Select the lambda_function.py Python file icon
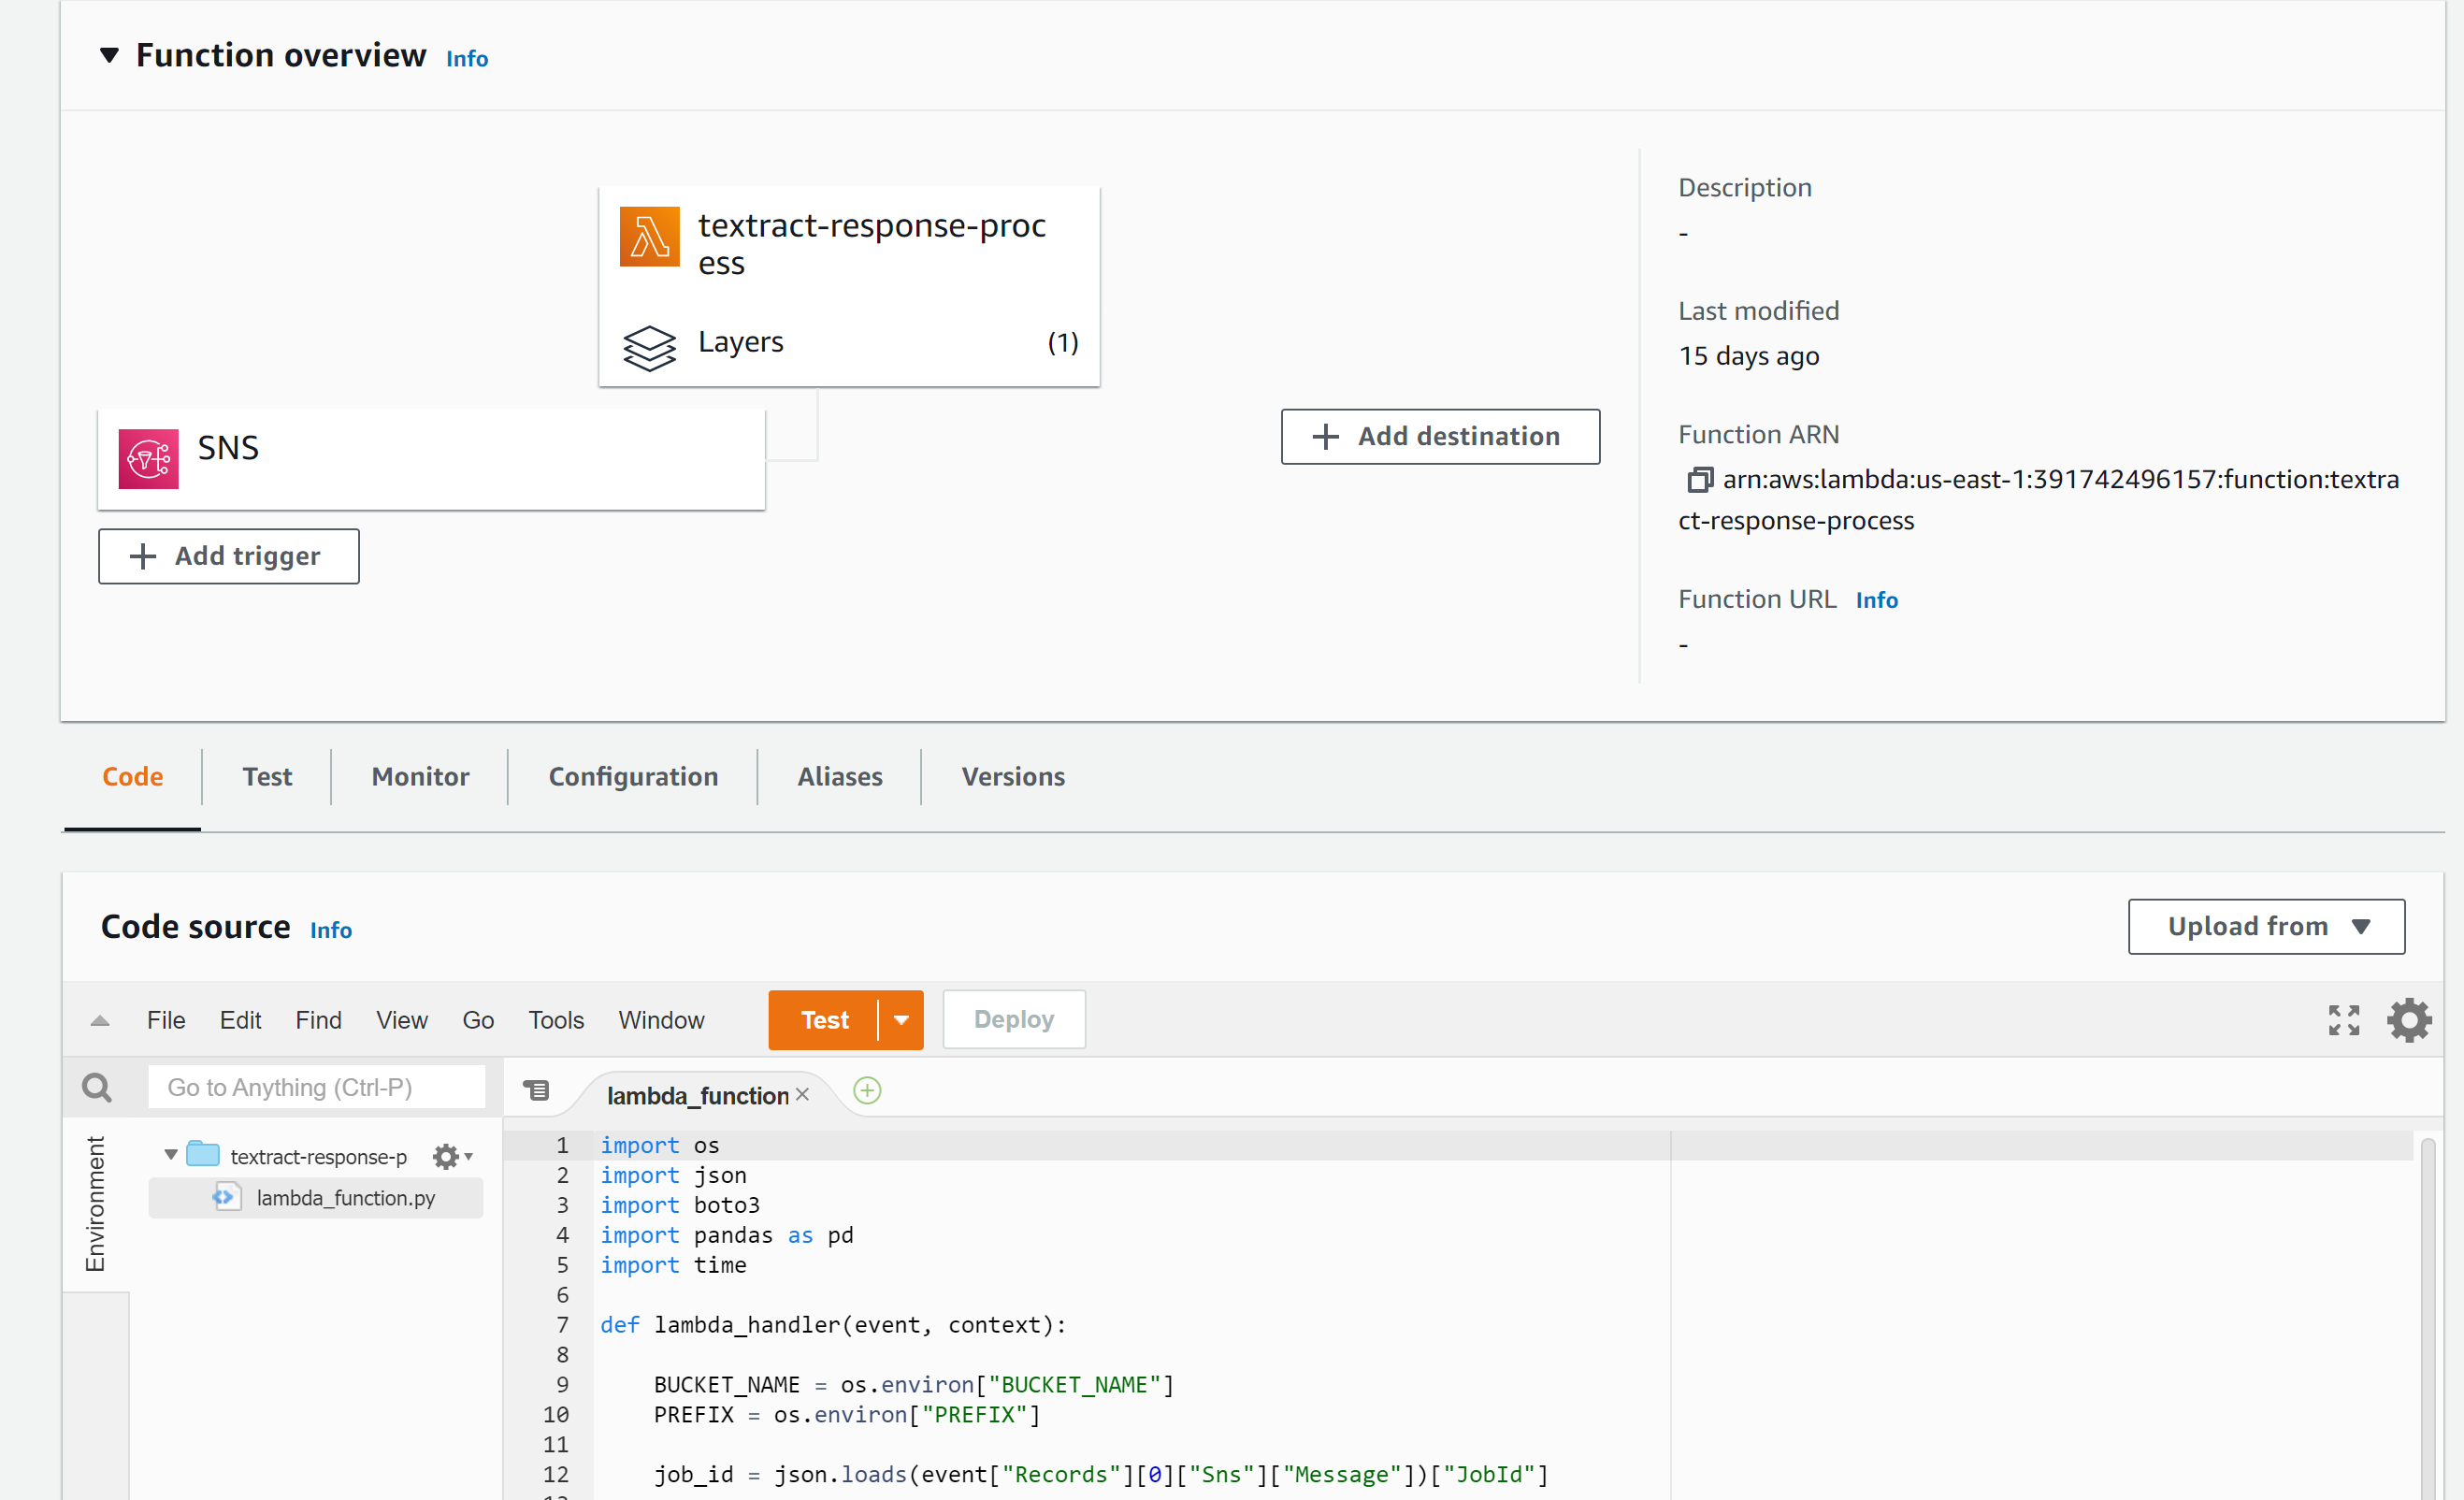 [225, 1197]
